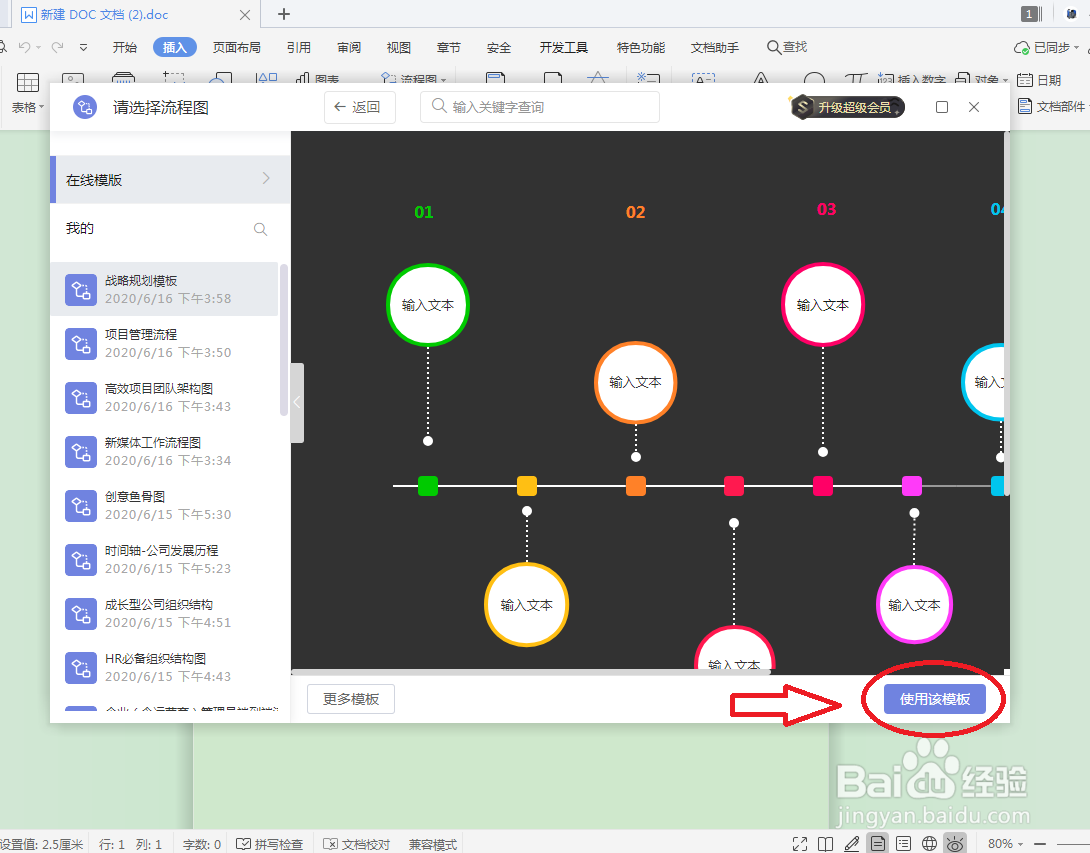Click the icon of 成长型公司组织结构 item
1090x853 pixels.
[x=81, y=614]
